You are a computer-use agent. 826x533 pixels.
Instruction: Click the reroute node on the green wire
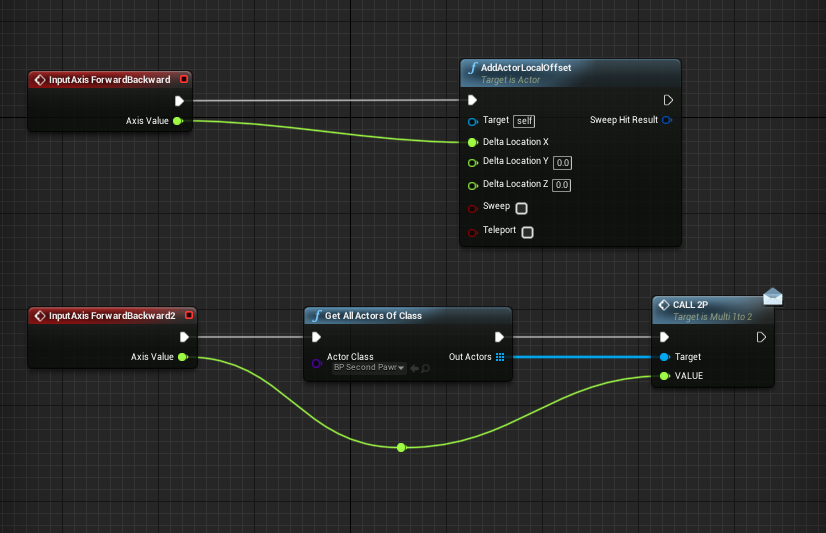tap(401, 447)
